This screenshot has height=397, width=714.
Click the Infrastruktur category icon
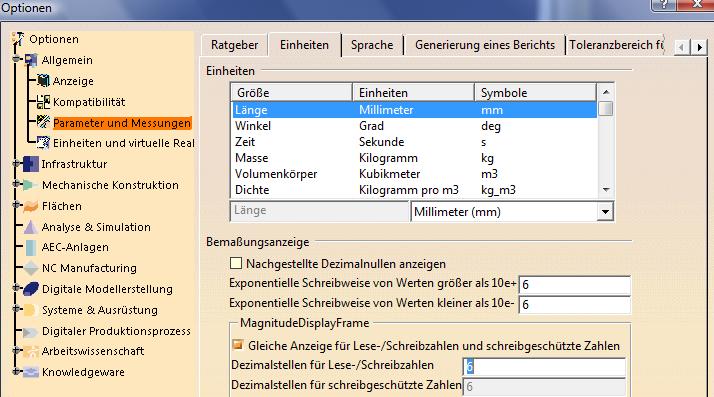pyautogui.click(x=31, y=164)
